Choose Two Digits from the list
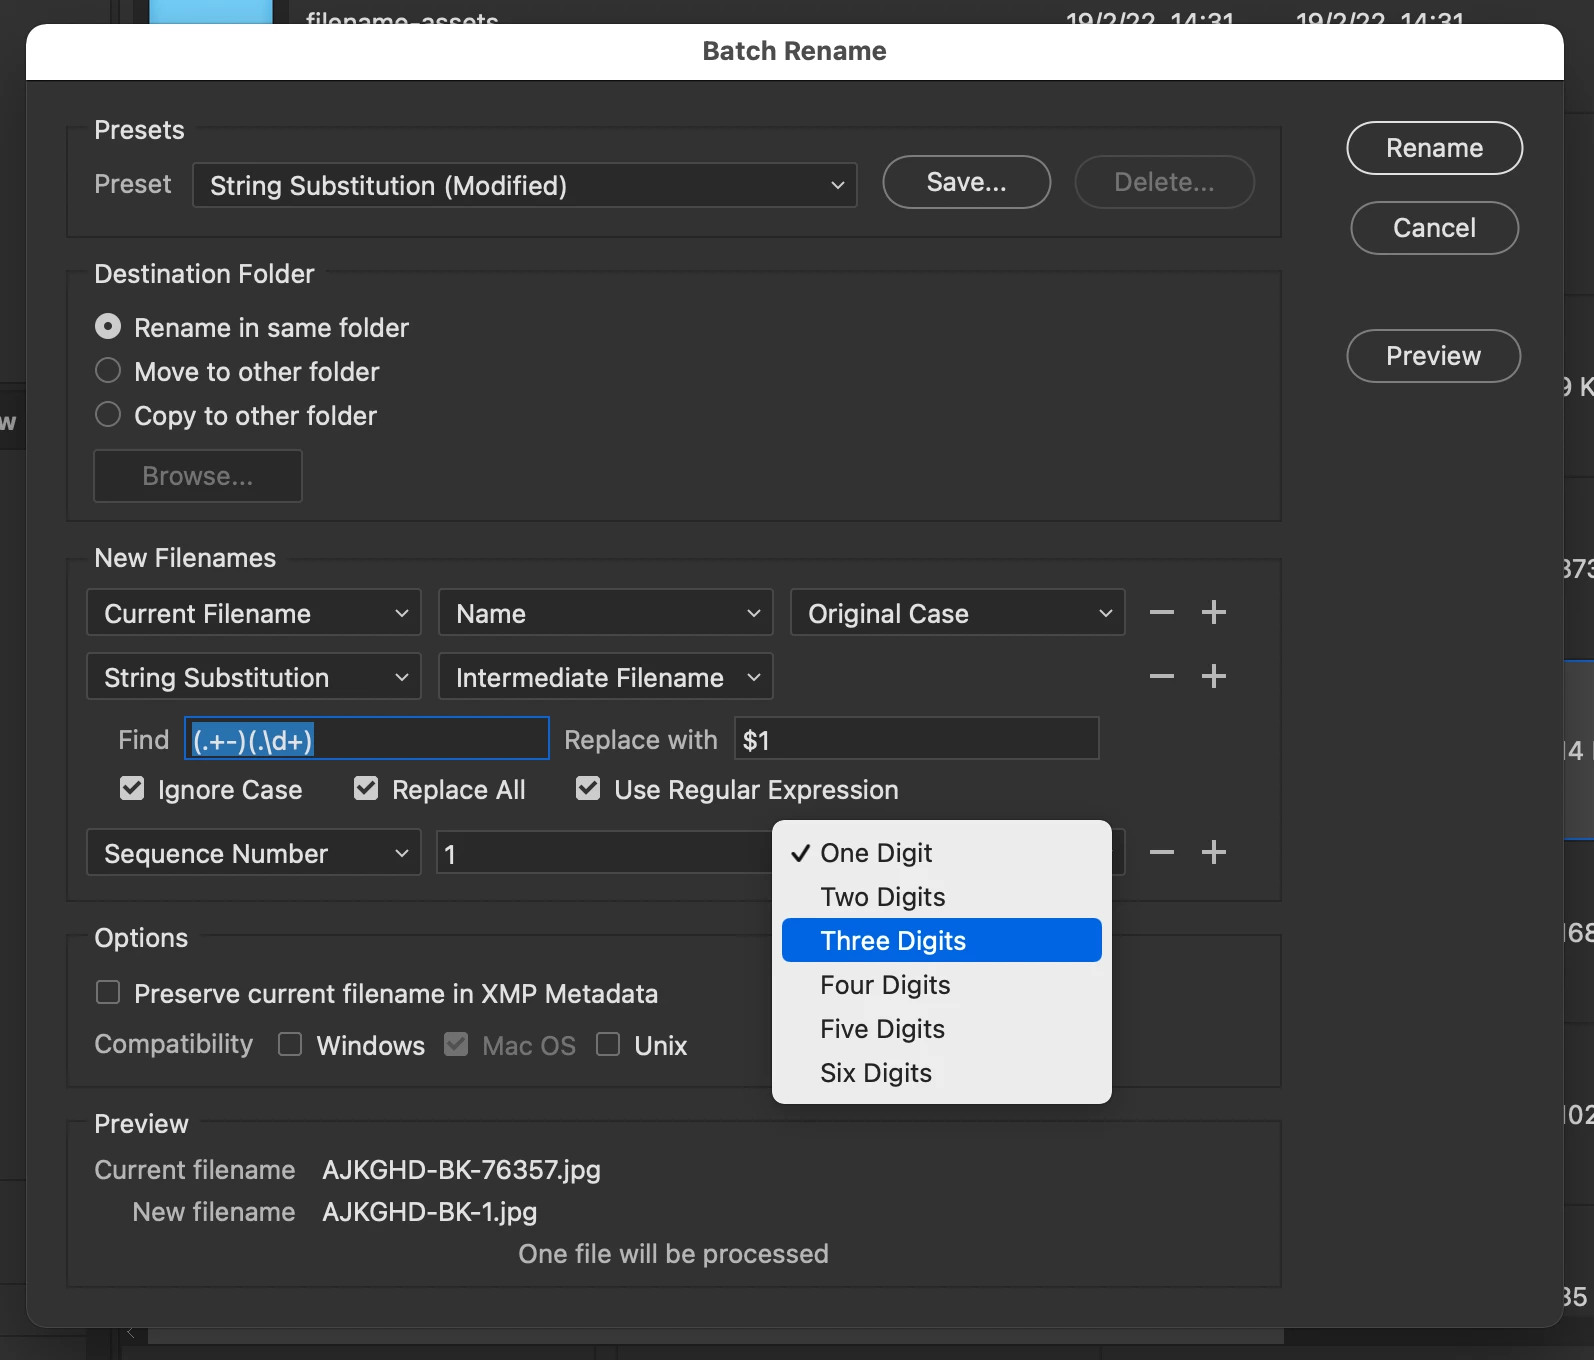The image size is (1594, 1360). click(942, 896)
